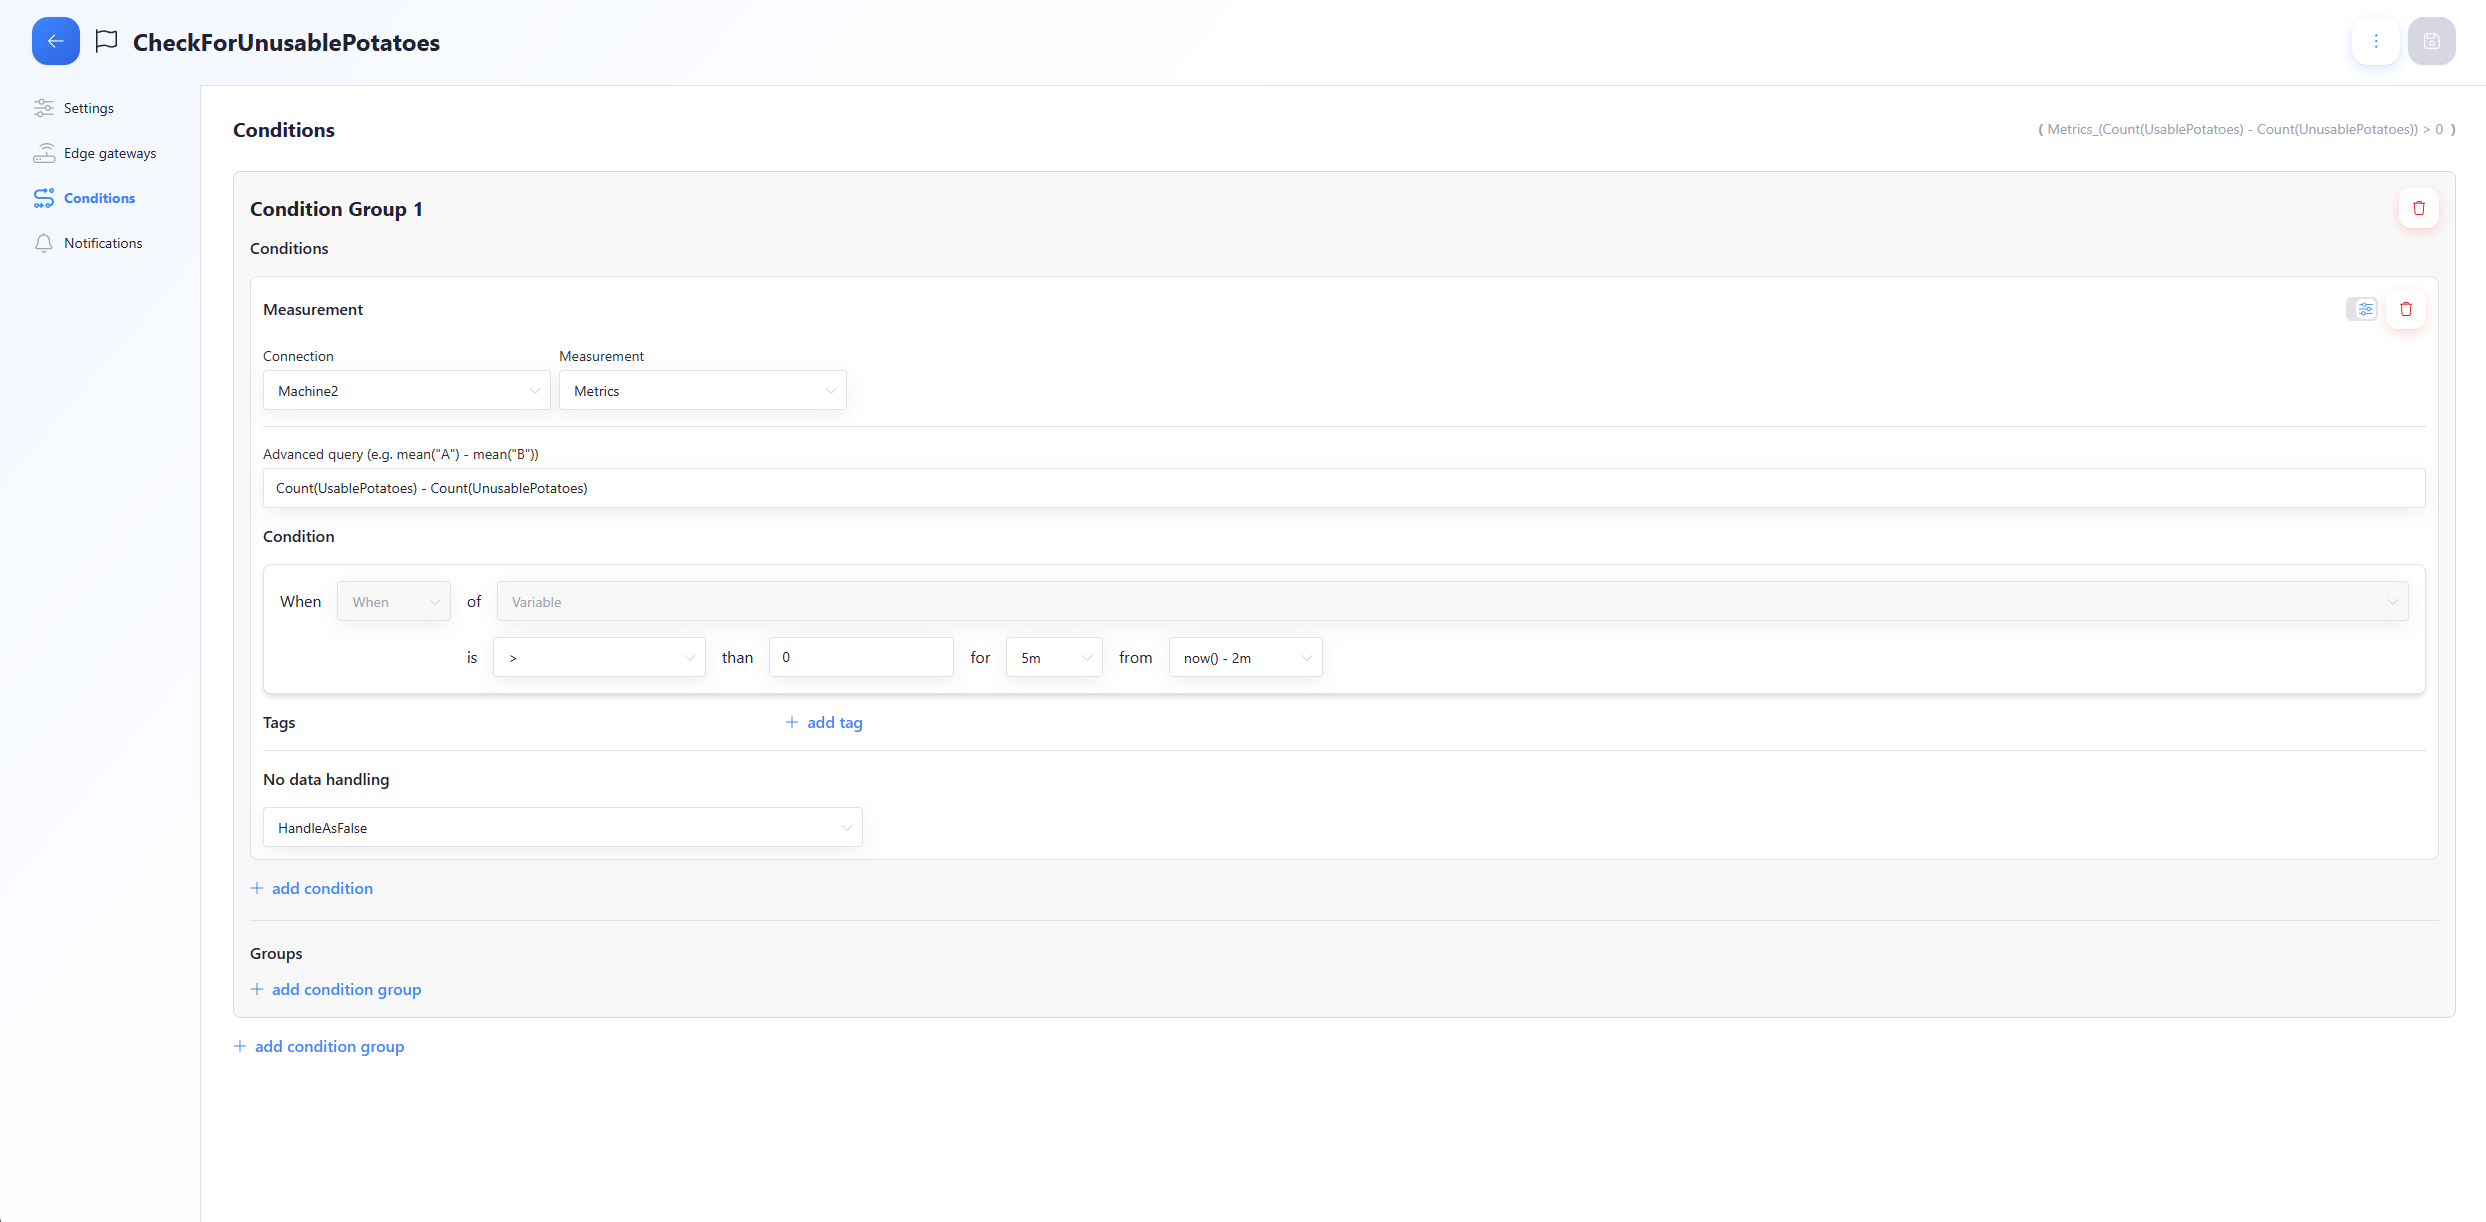Go back using the blue arrow button
The image size is (2486, 1222).
coord(56,41)
